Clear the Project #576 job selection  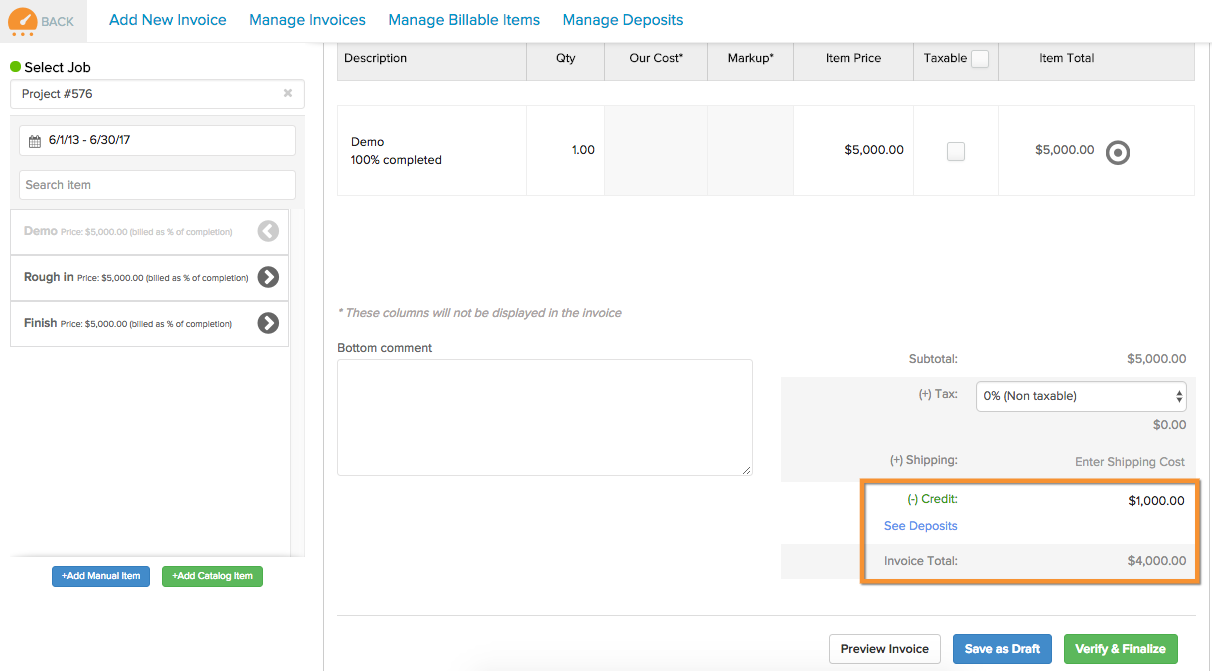(288, 93)
